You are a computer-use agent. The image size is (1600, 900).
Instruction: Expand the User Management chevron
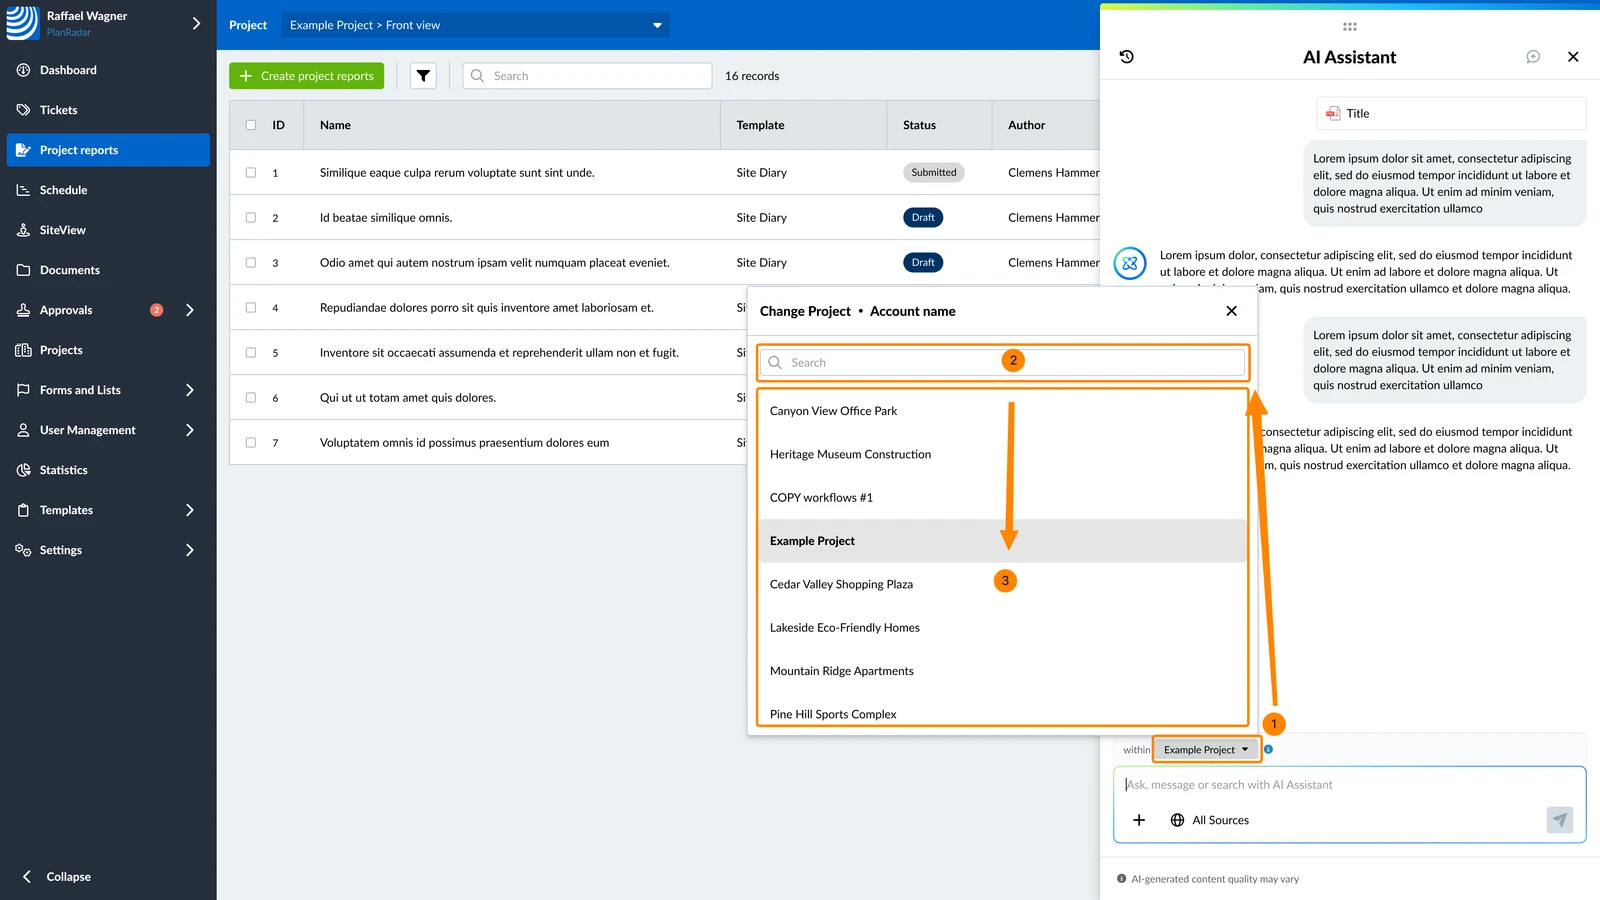pyautogui.click(x=190, y=430)
